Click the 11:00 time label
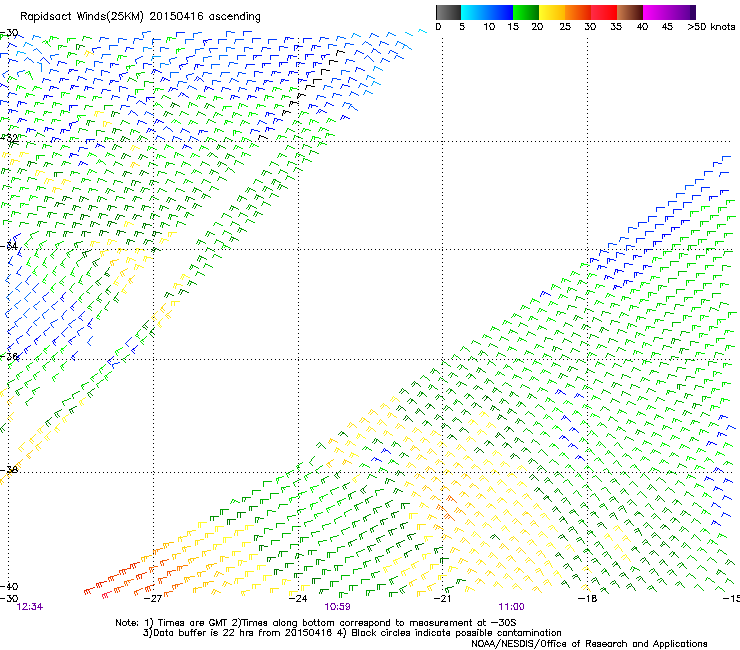740x650 pixels. [511, 607]
